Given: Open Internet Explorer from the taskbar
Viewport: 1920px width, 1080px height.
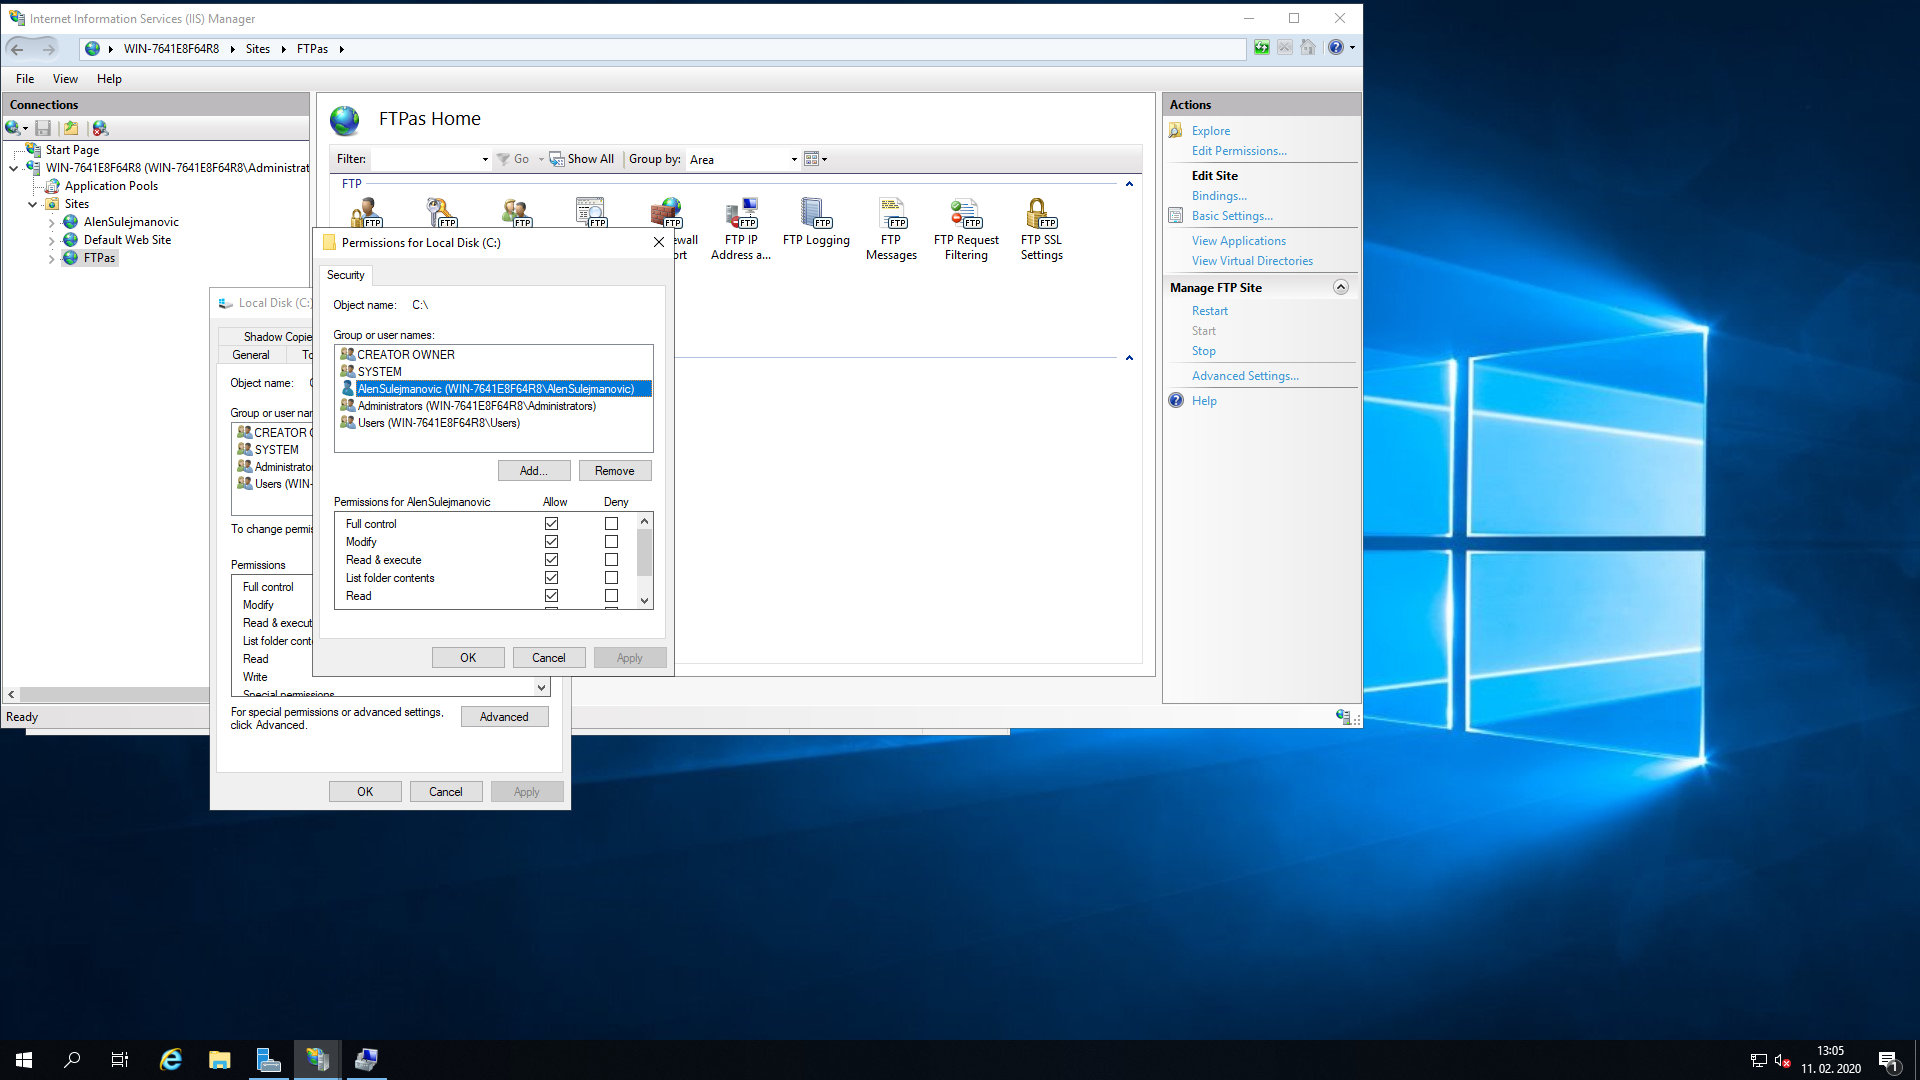Looking at the screenshot, I should [171, 1060].
